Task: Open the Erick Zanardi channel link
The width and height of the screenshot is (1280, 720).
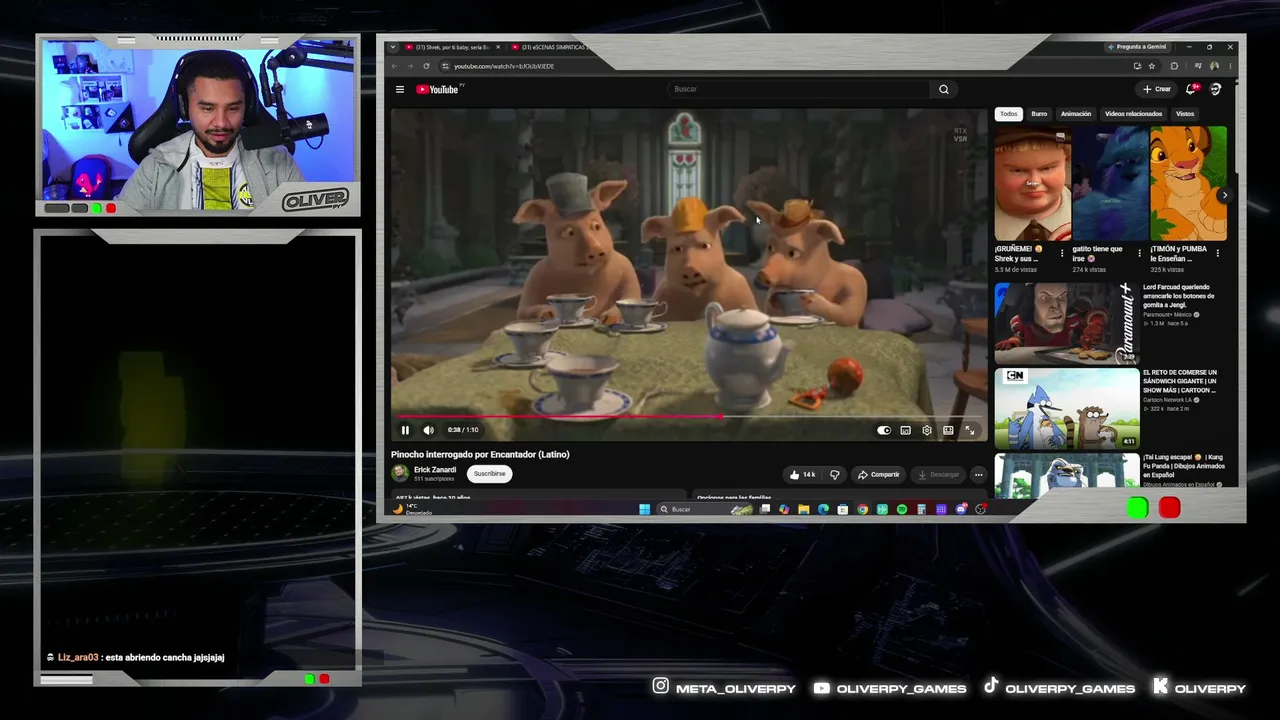Action: point(435,470)
